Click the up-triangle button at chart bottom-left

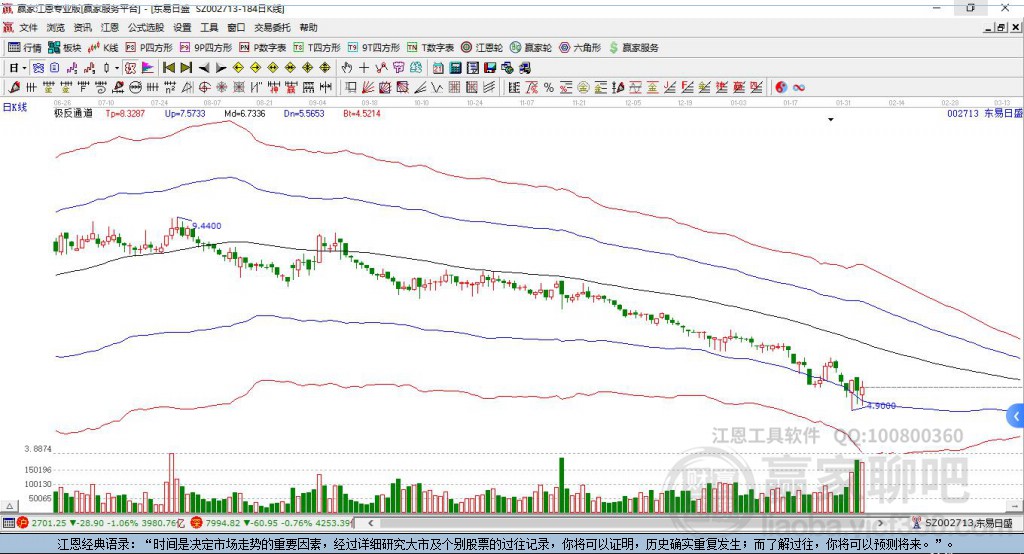pos(10,506)
